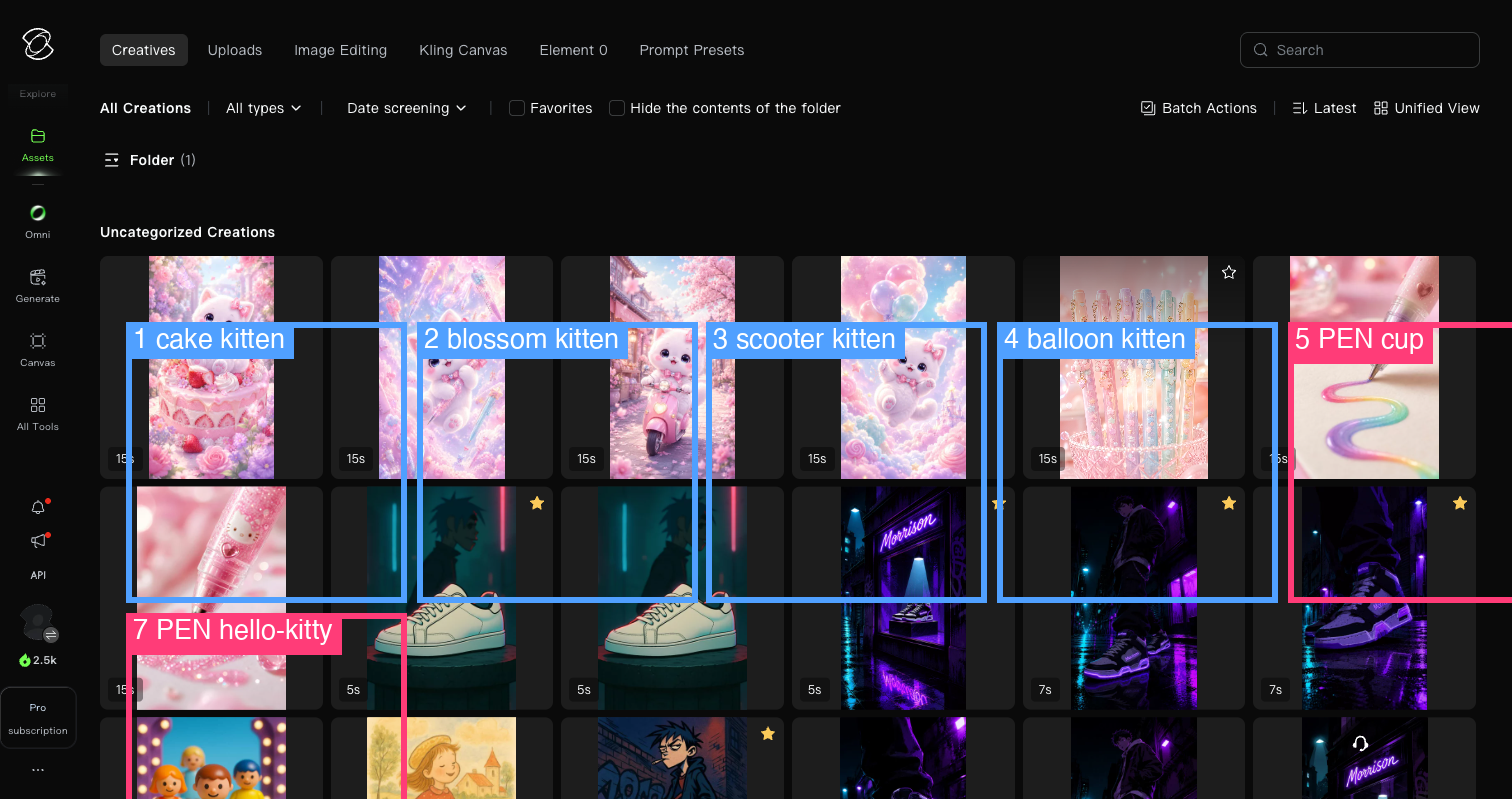Open the smoking anime guy graffiti thumbnail
1512x799 pixels.
pos(673,758)
